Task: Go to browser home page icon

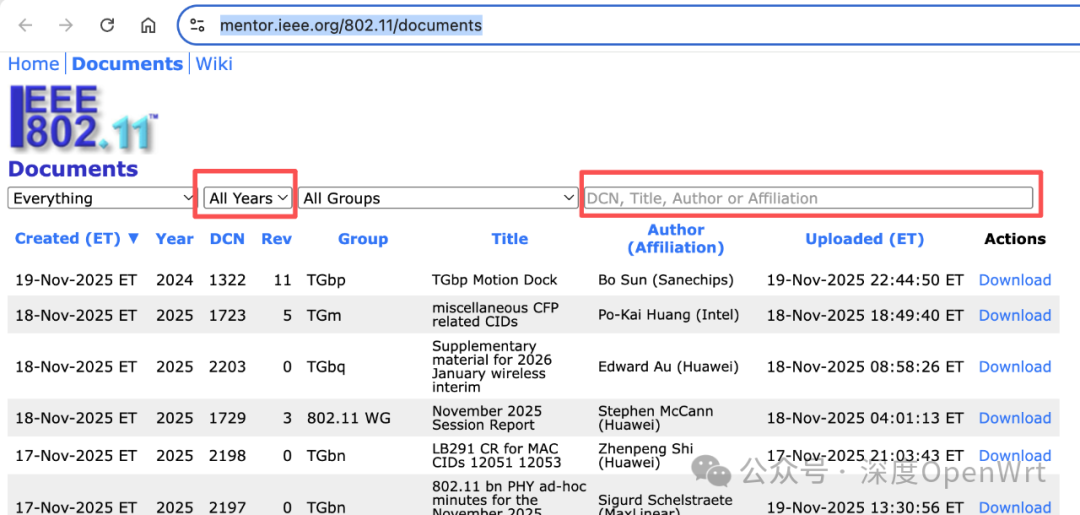Action: click(x=148, y=25)
